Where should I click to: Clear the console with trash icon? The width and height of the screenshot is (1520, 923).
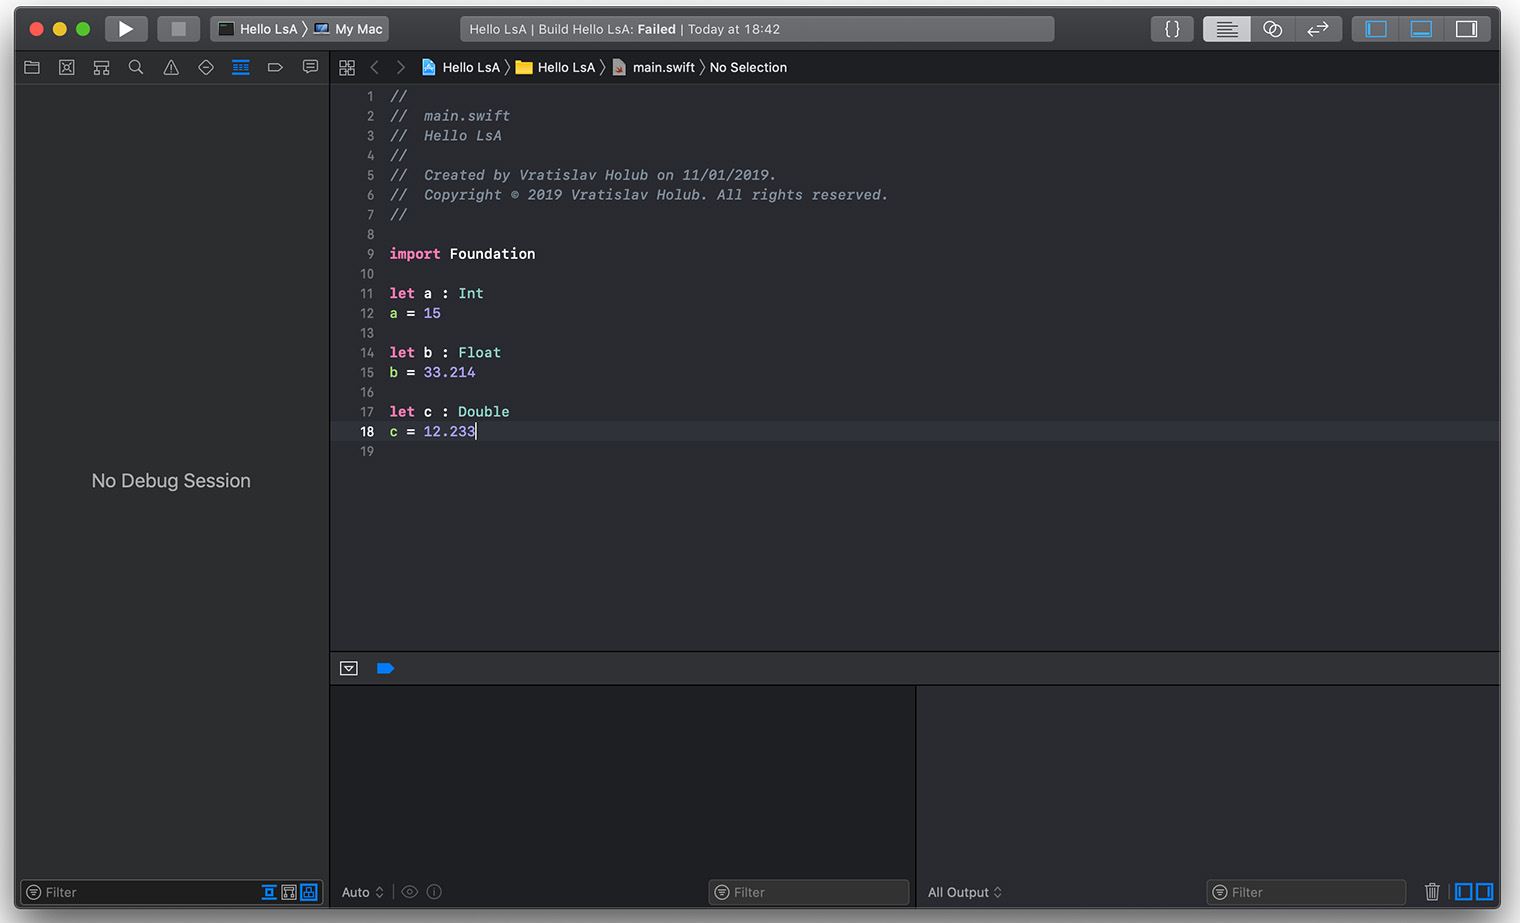click(x=1432, y=892)
